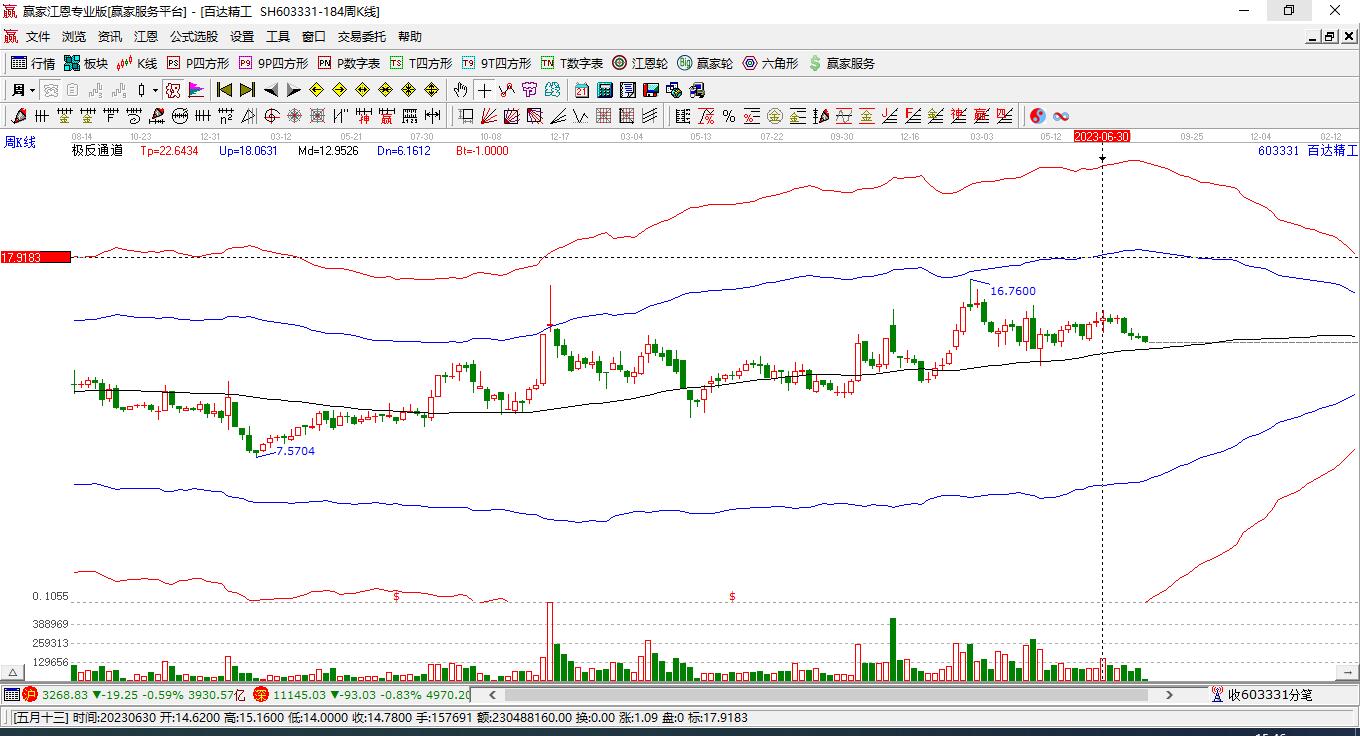The height and width of the screenshot is (736, 1360).
Task: Toggle the 权 adjustment icon
Action: (173, 90)
